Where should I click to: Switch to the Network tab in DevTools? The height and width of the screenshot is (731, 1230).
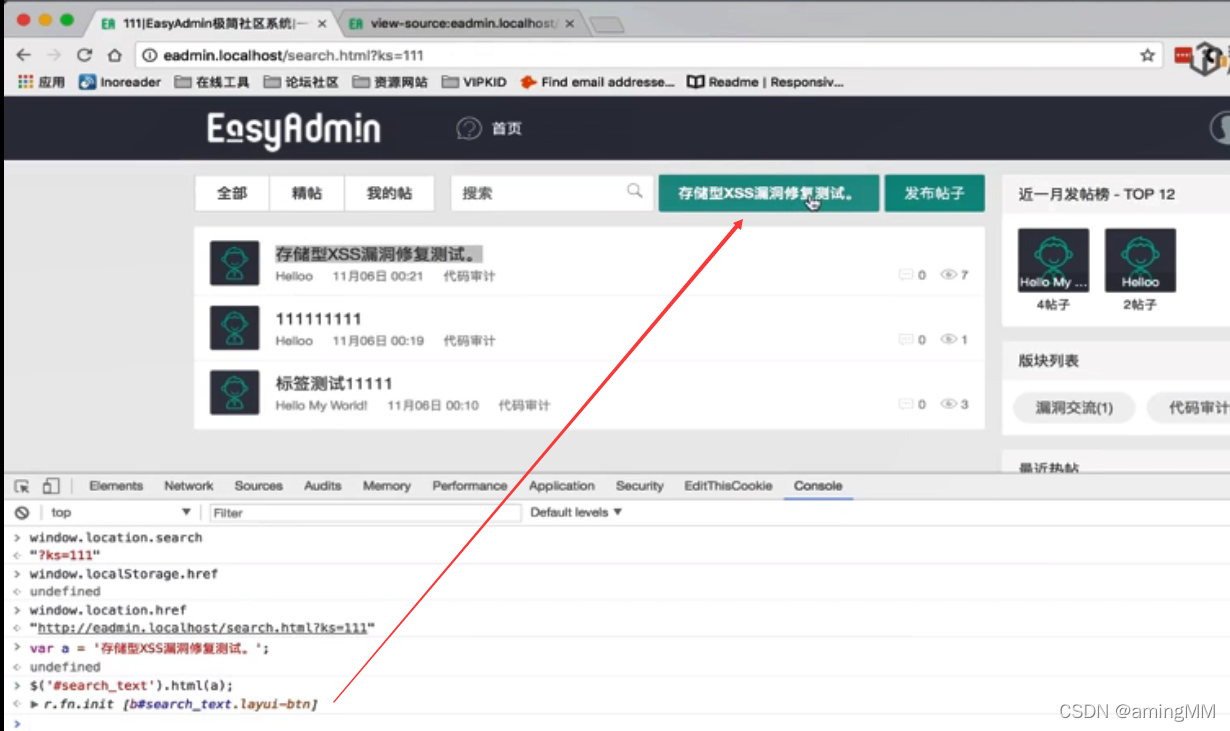189,486
